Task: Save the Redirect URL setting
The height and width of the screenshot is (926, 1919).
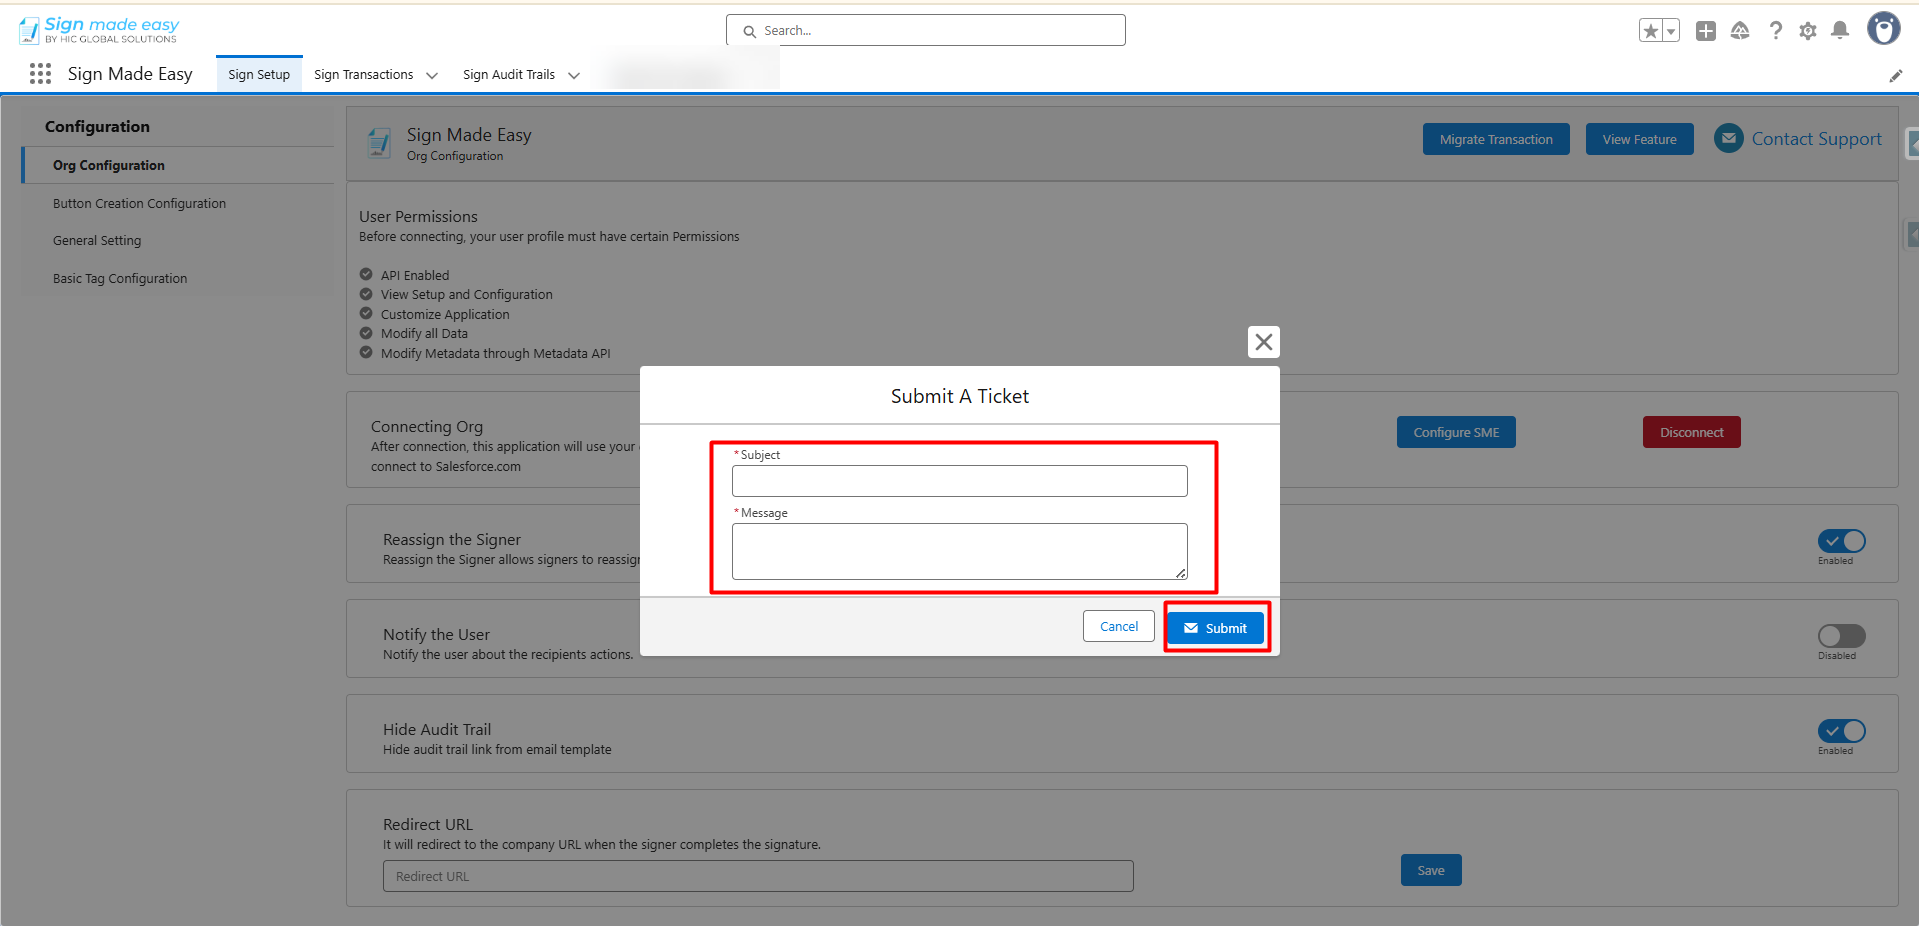Action: [1431, 870]
